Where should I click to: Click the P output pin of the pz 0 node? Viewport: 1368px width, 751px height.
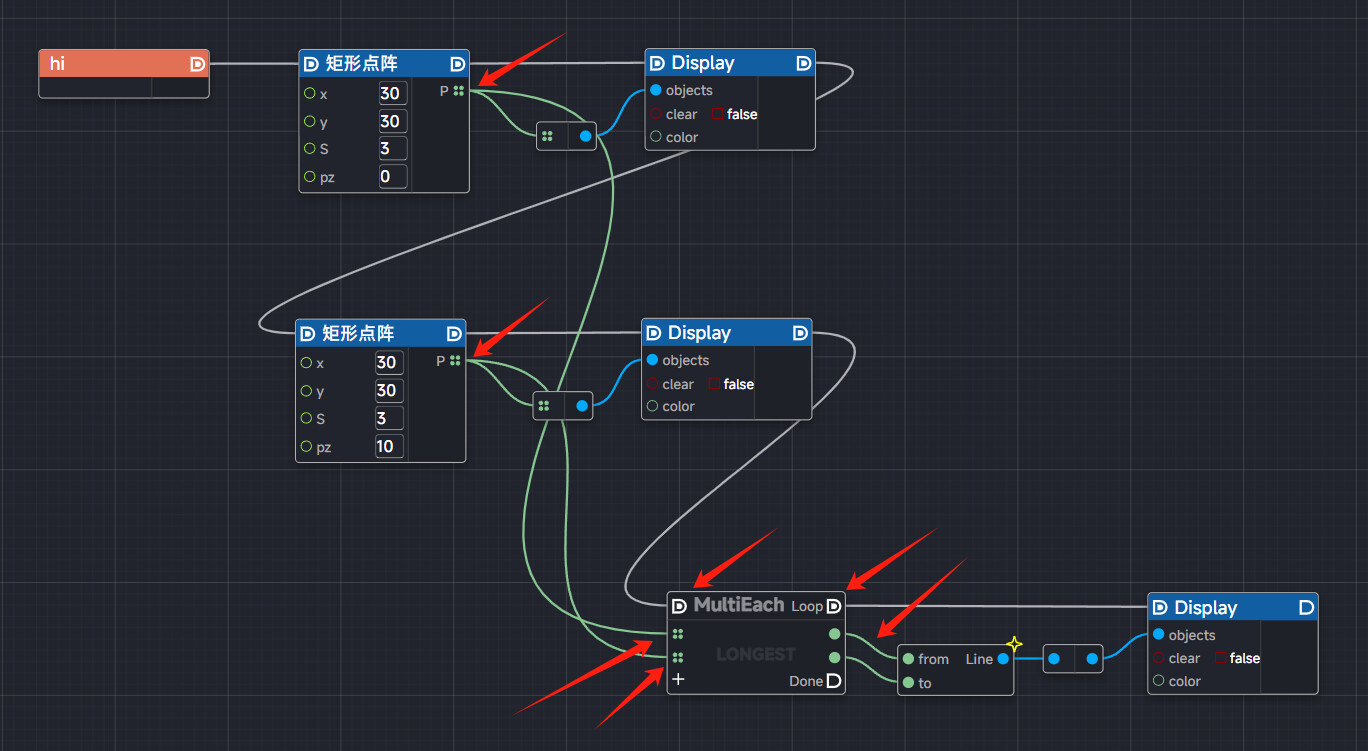[x=458, y=91]
